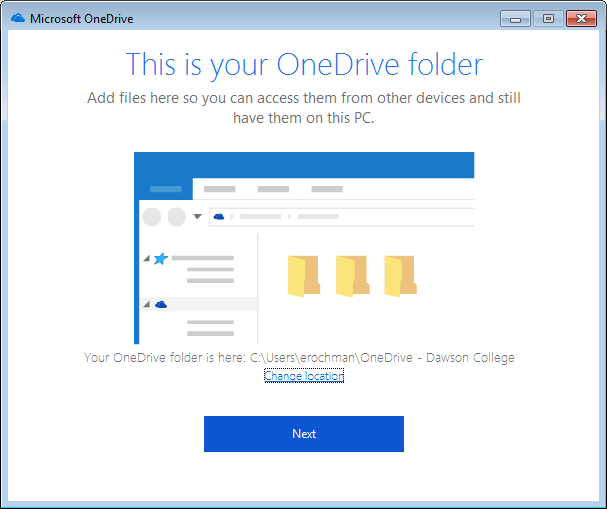The height and width of the screenshot is (509, 607).
Task: Click the 'Add files here' description text
Action: point(304,108)
